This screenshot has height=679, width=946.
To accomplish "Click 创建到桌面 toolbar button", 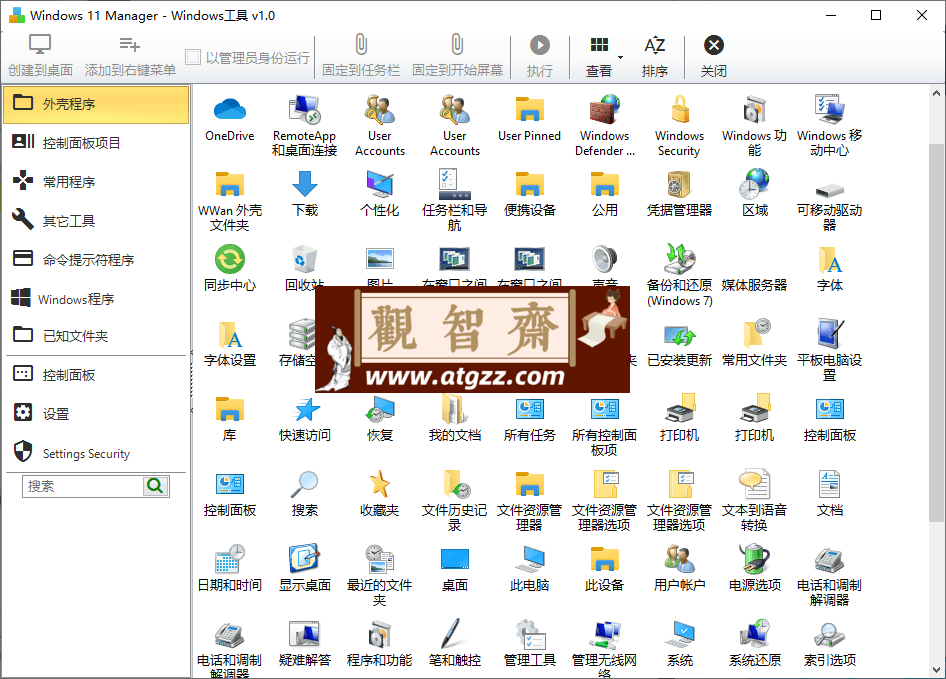I will pyautogui.click(x=40, y=57).
